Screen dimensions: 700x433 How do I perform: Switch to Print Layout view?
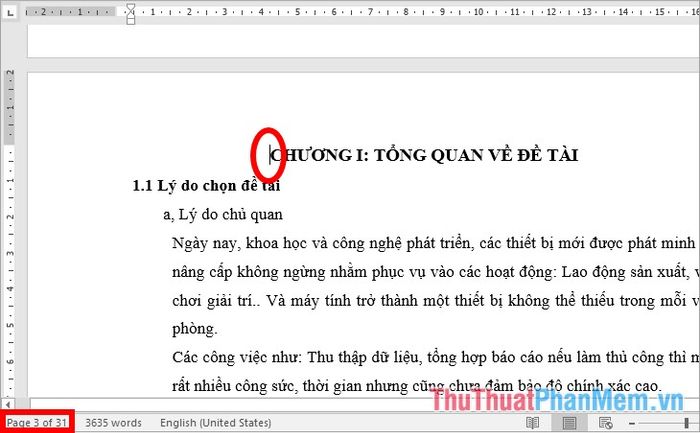coord(569,423)
